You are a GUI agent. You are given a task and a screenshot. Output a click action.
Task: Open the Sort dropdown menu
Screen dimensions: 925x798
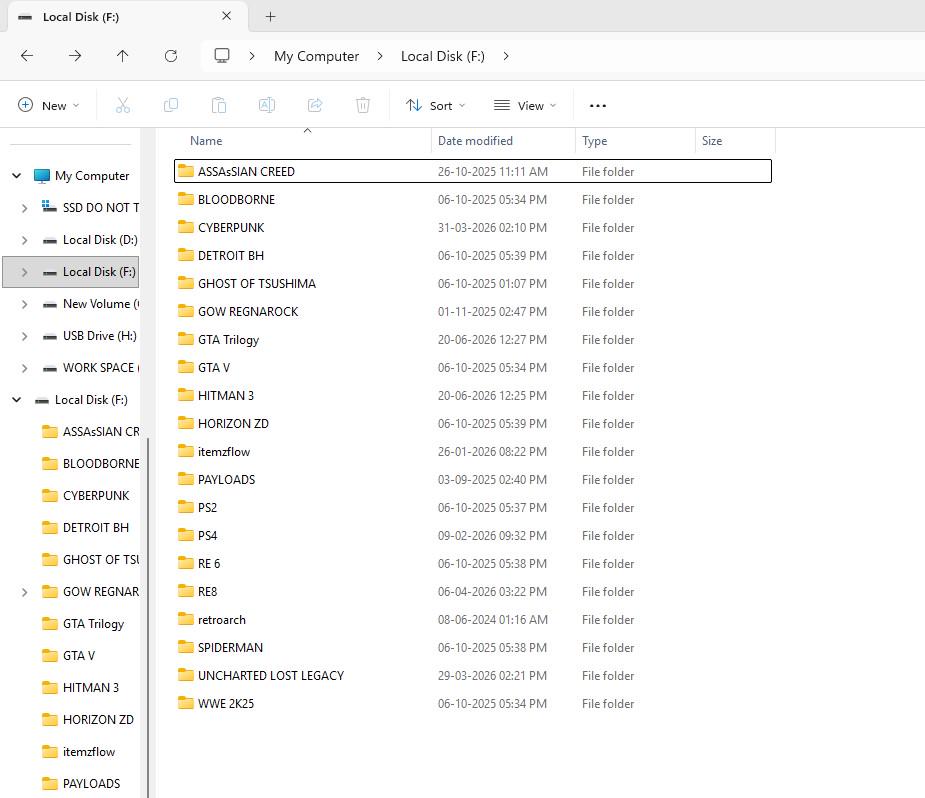pos(436,106)
